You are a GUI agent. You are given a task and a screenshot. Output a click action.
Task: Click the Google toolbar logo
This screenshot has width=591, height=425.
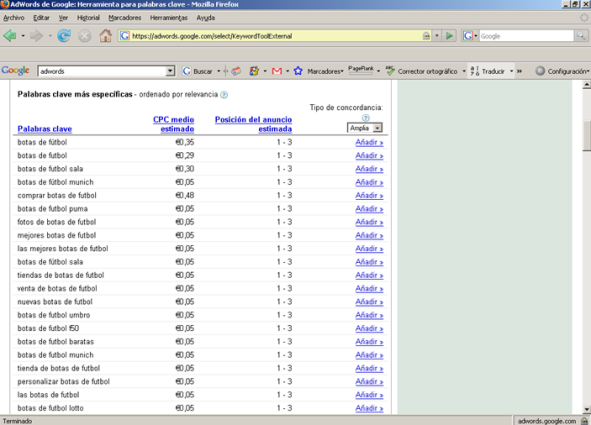15,70
